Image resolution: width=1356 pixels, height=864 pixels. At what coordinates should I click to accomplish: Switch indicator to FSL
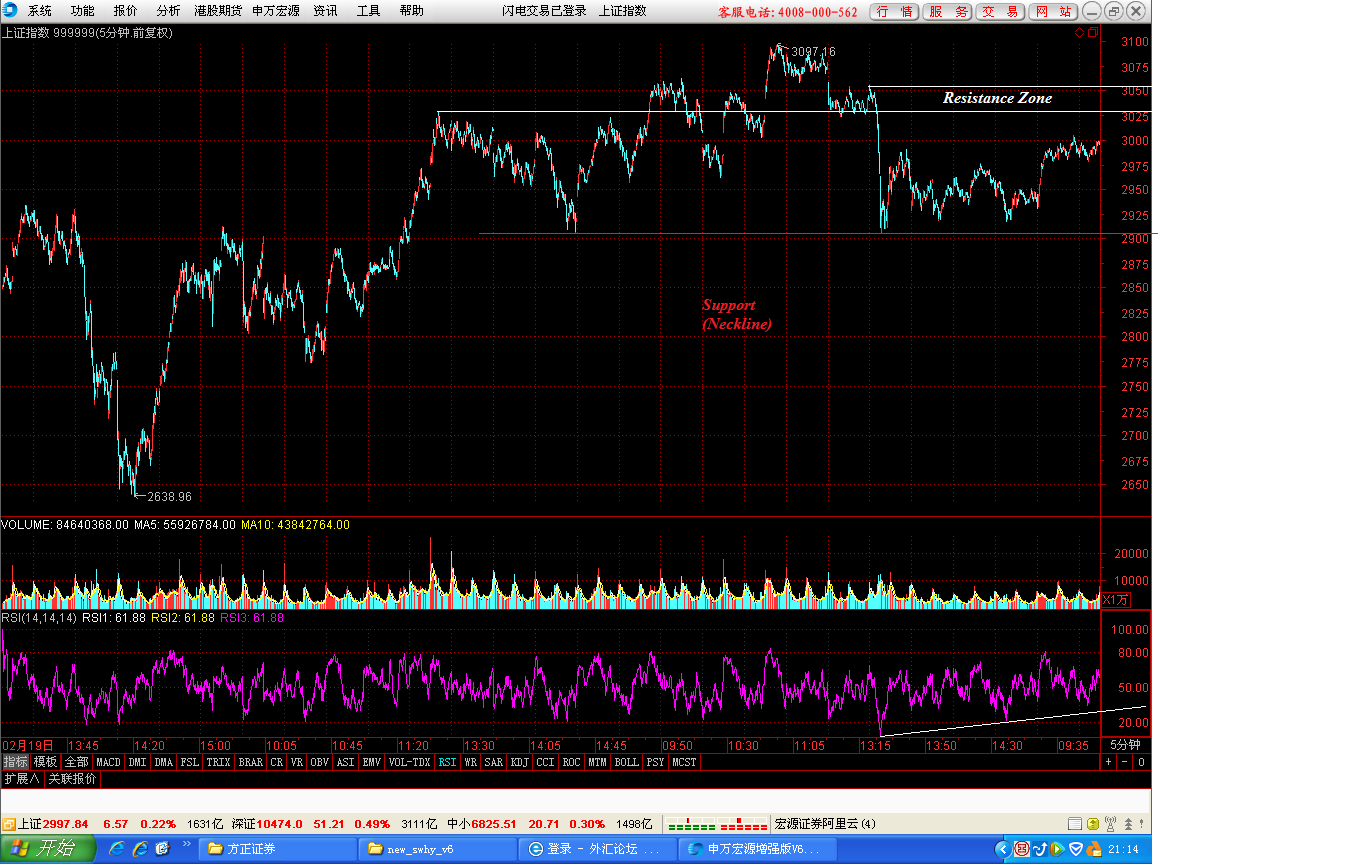coord(190,762)
